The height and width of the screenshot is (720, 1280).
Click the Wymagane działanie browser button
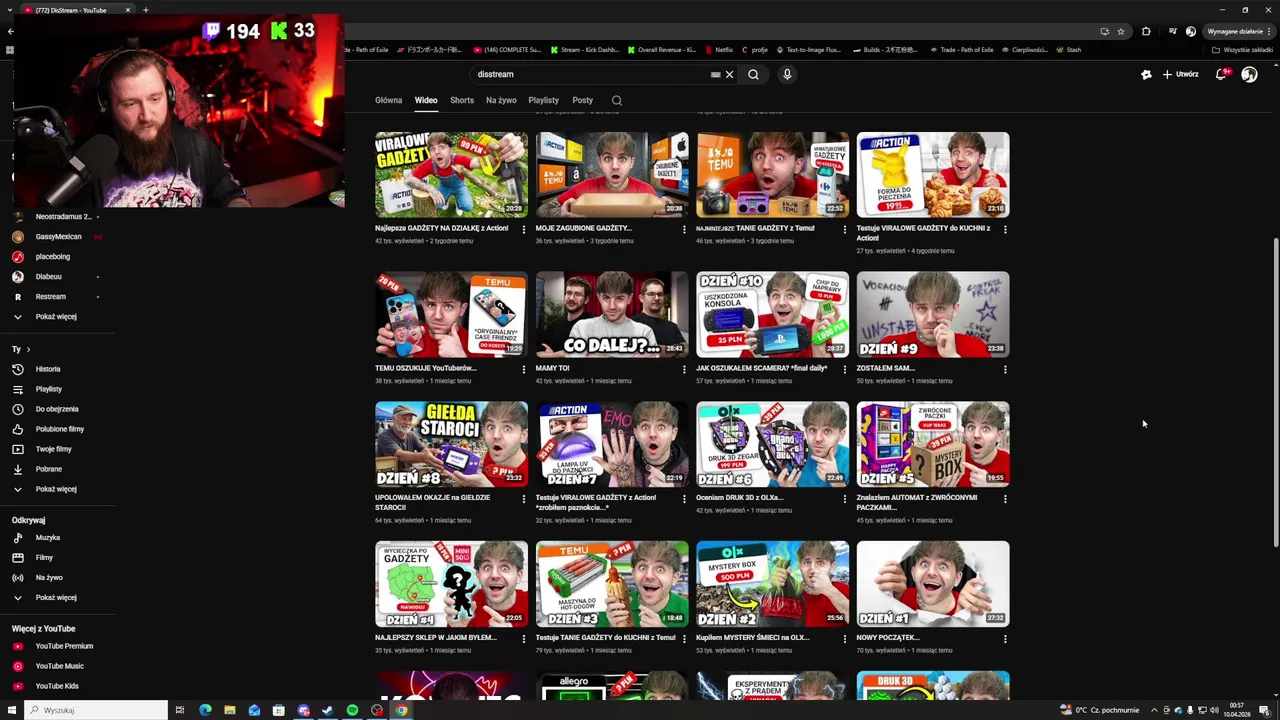tap(1239, 31)
